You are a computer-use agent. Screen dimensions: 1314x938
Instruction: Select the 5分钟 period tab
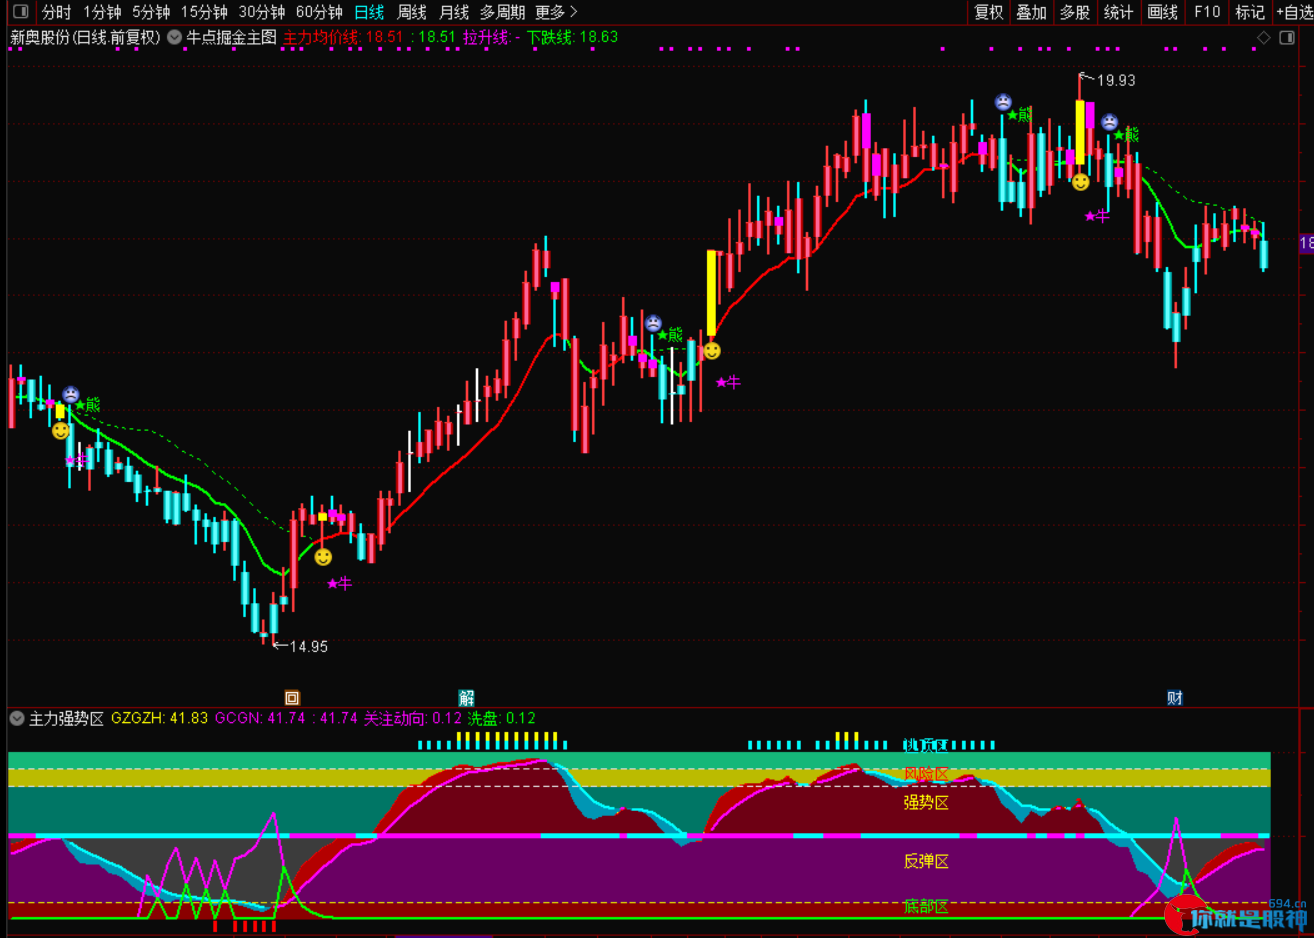click(x=151, y=12)
